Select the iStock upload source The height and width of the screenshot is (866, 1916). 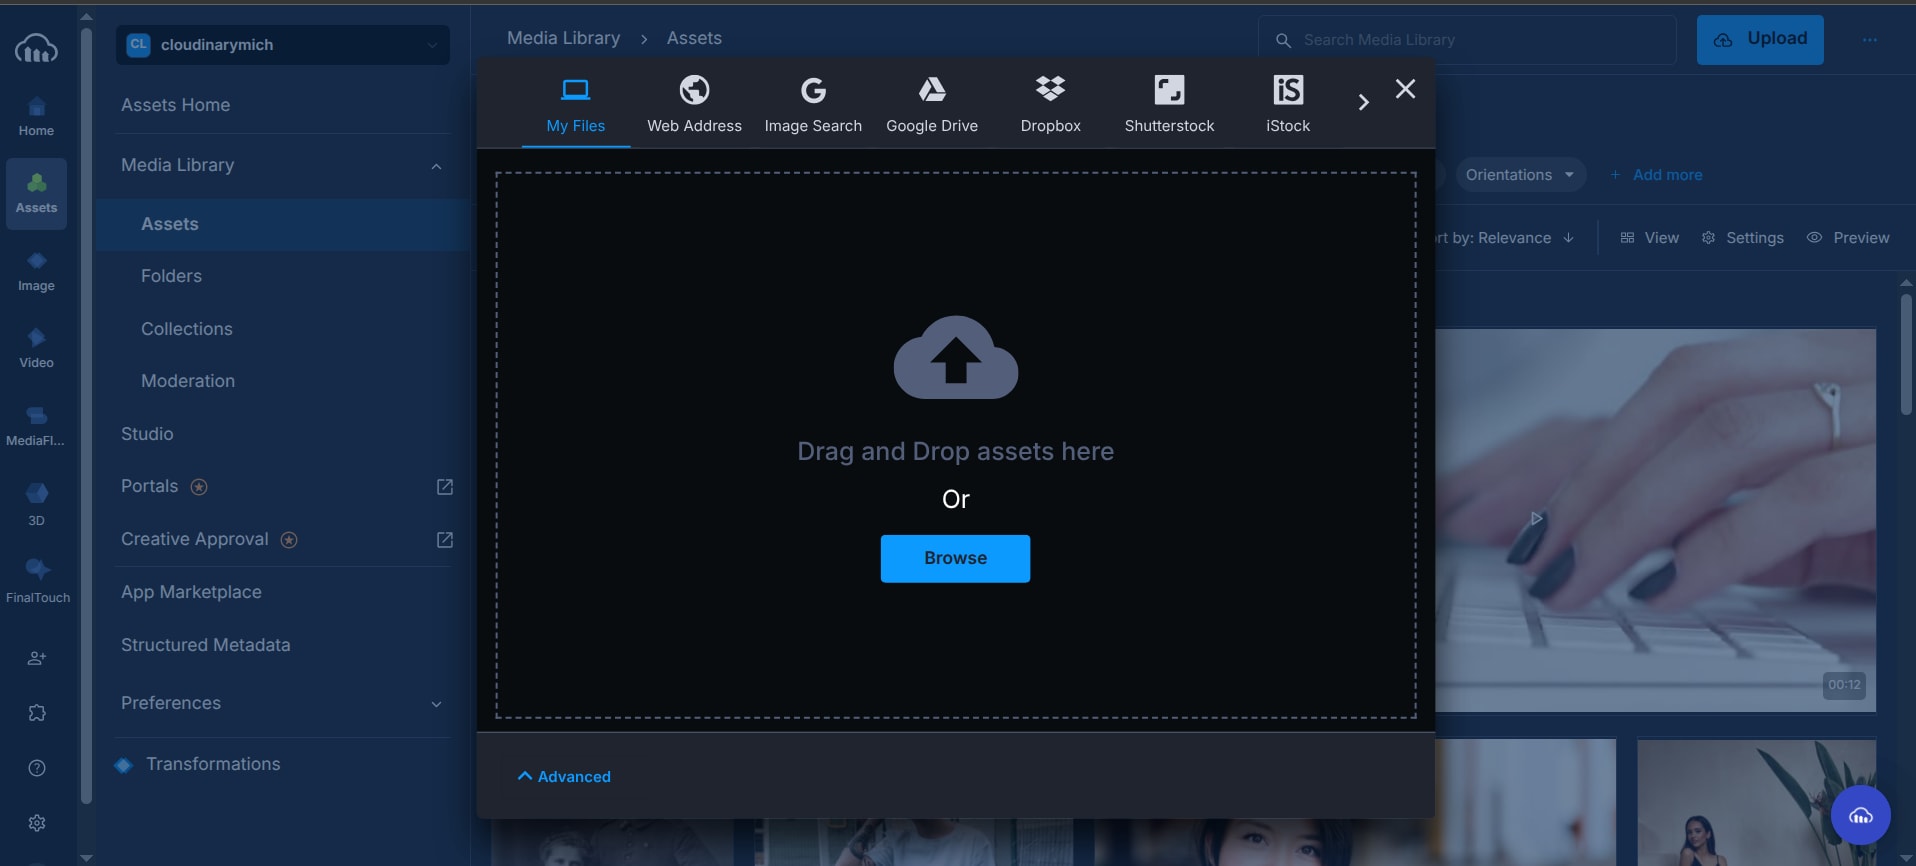coord(1287,104)
